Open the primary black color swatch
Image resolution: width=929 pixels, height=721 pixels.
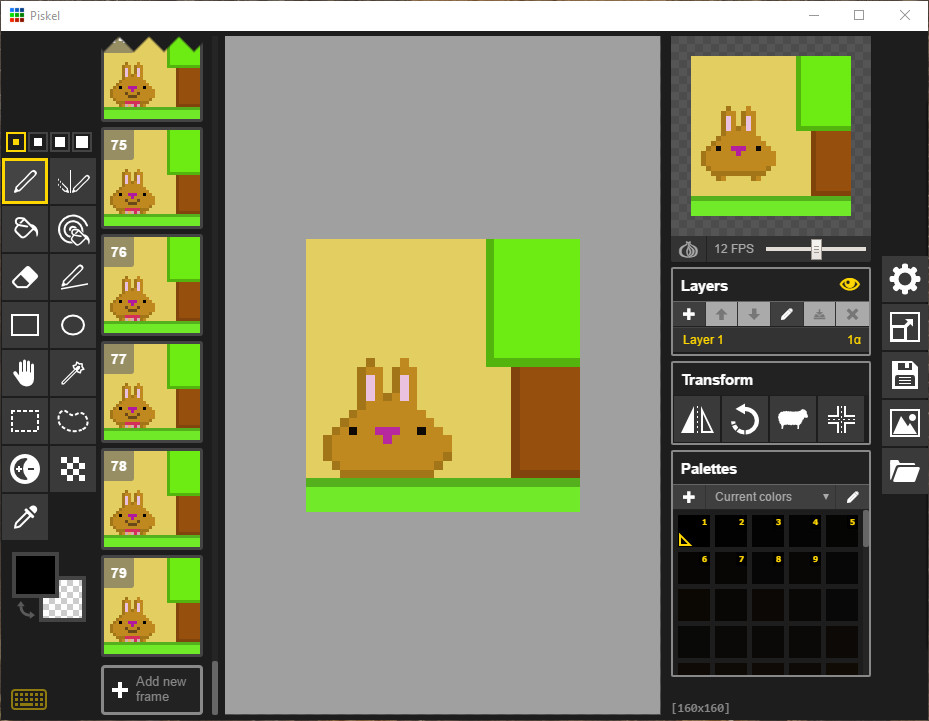click(36, 574)
